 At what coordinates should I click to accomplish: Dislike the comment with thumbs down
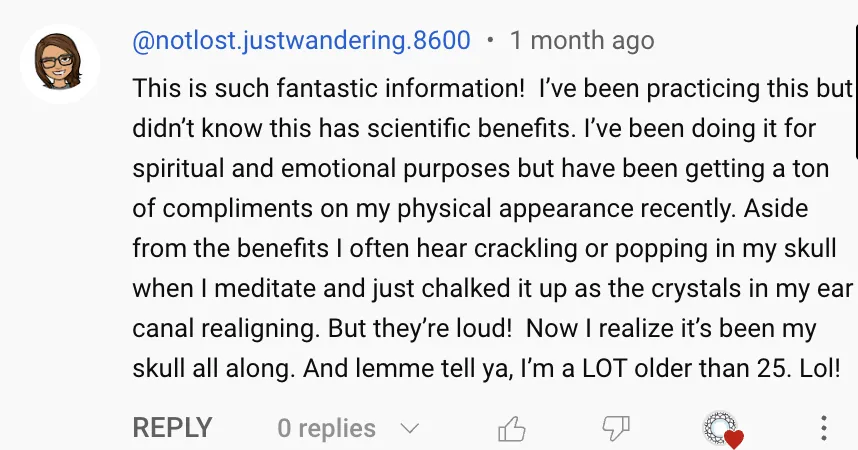tap(616, 429)
